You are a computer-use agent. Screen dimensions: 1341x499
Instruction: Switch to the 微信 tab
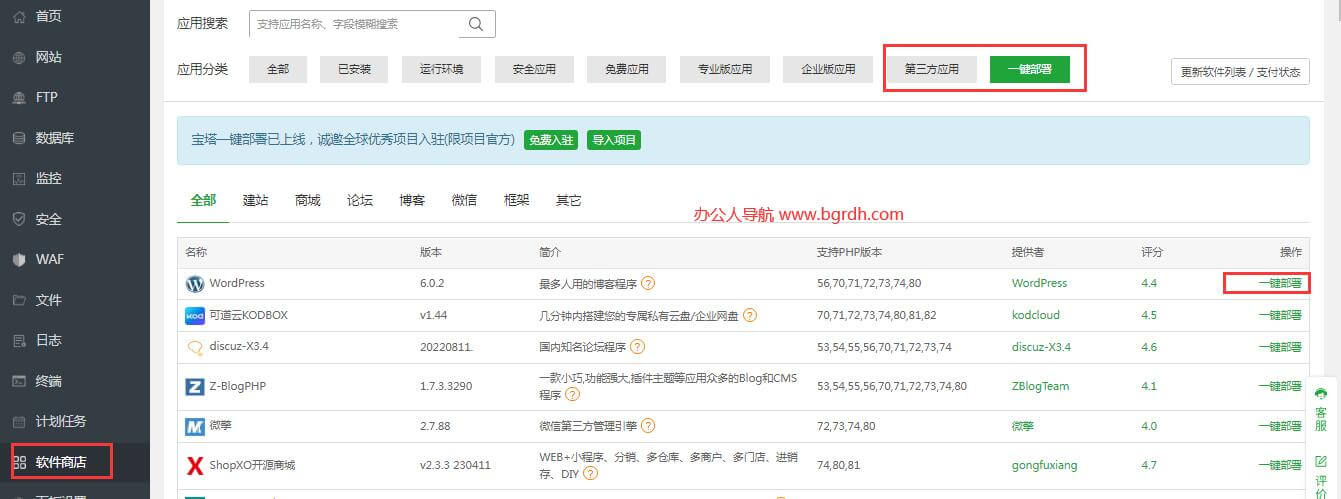464,200
